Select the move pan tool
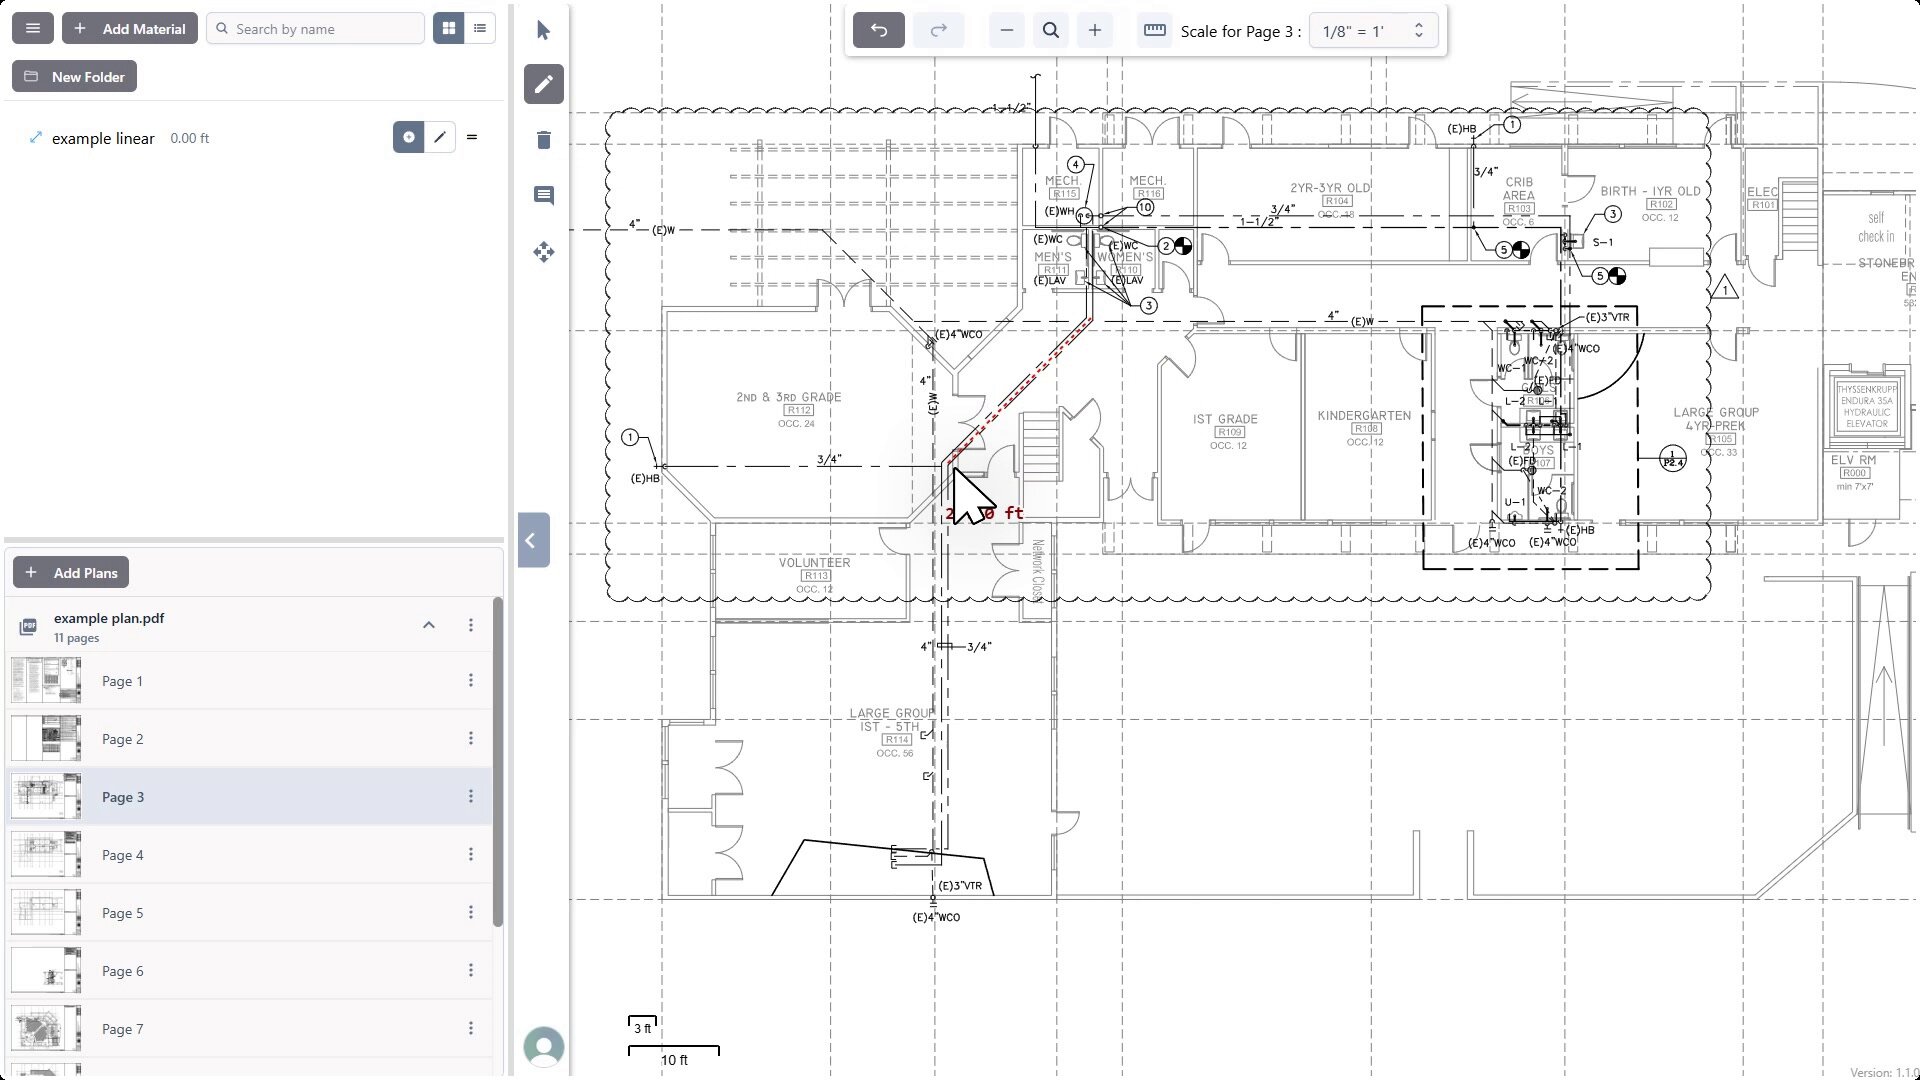1920x1080 pixels. (543, 252)
